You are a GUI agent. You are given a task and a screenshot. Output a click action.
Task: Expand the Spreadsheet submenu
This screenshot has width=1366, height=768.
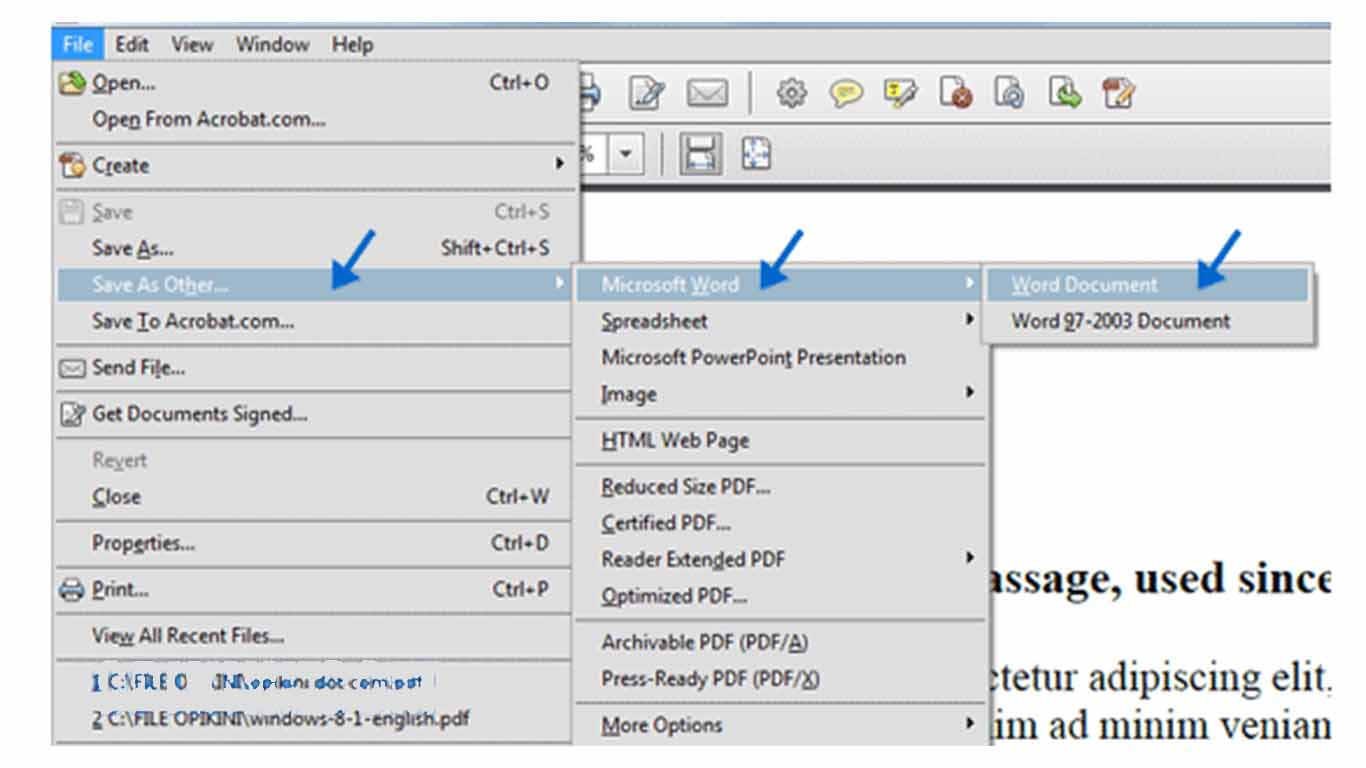782,321
